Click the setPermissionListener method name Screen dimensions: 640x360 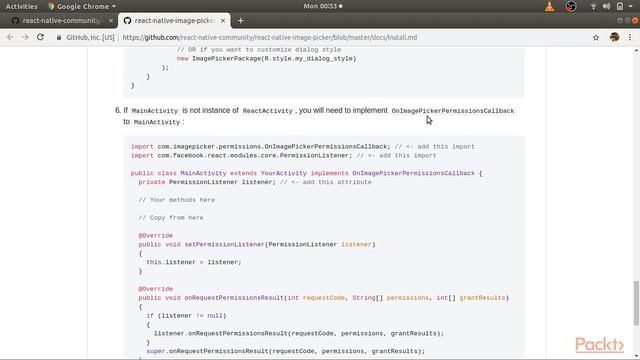224,244
